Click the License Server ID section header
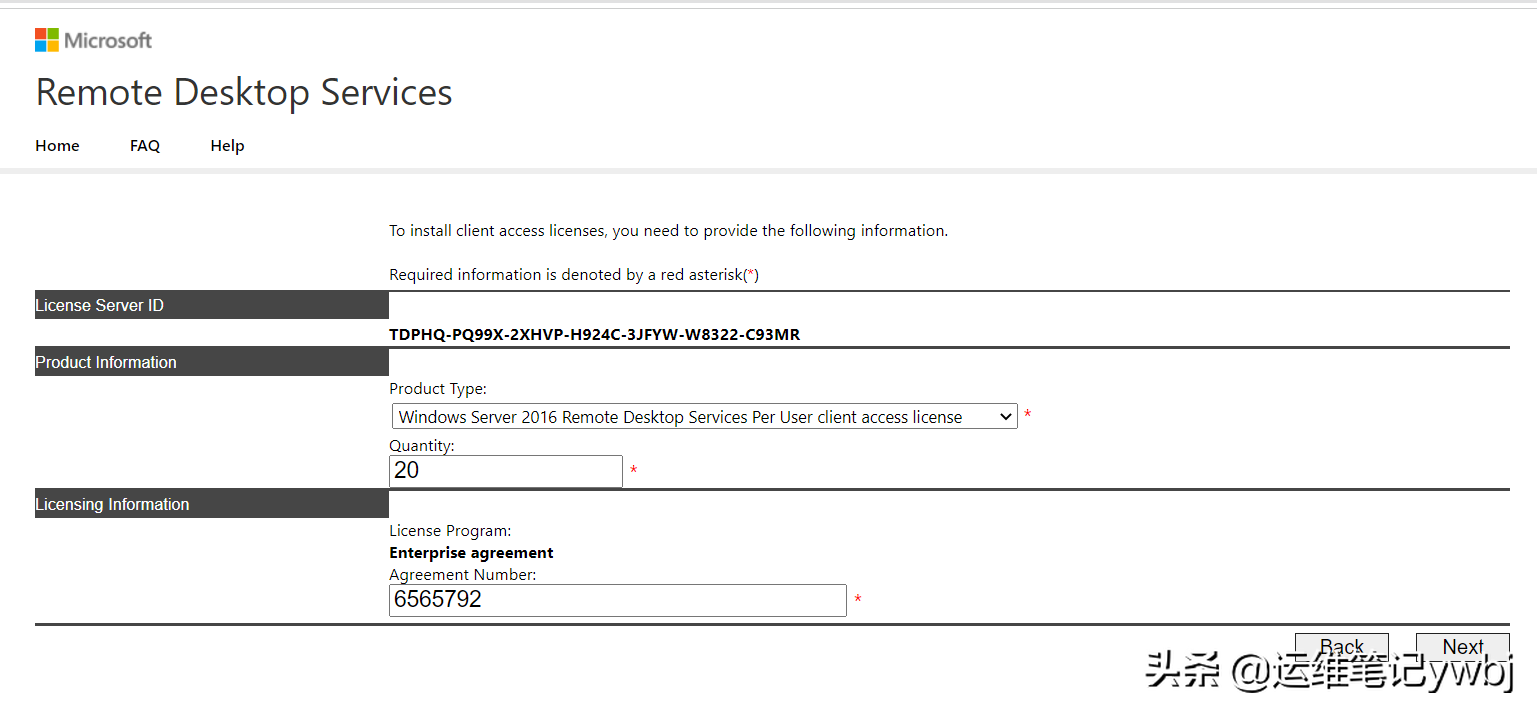Screen dimensions: 1537x711 tap(212, 305)
